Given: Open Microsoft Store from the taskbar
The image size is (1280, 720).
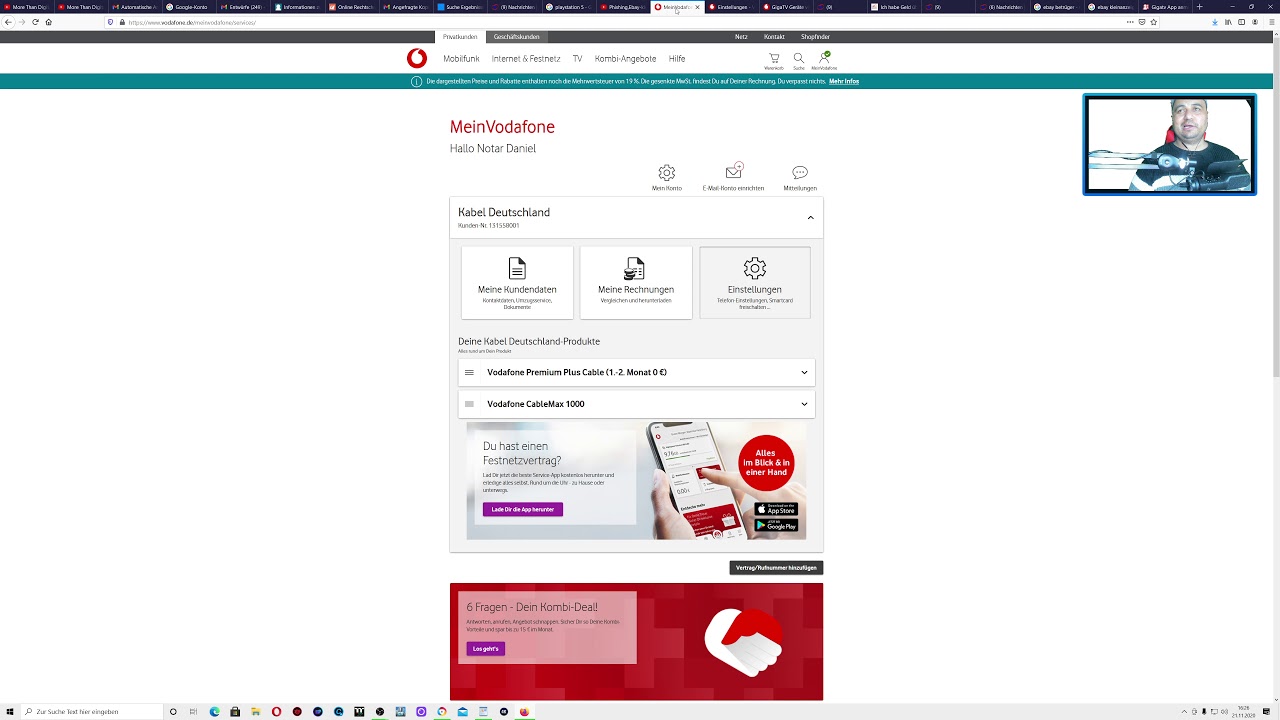Looking at the screenshot, I should (235, 712).
